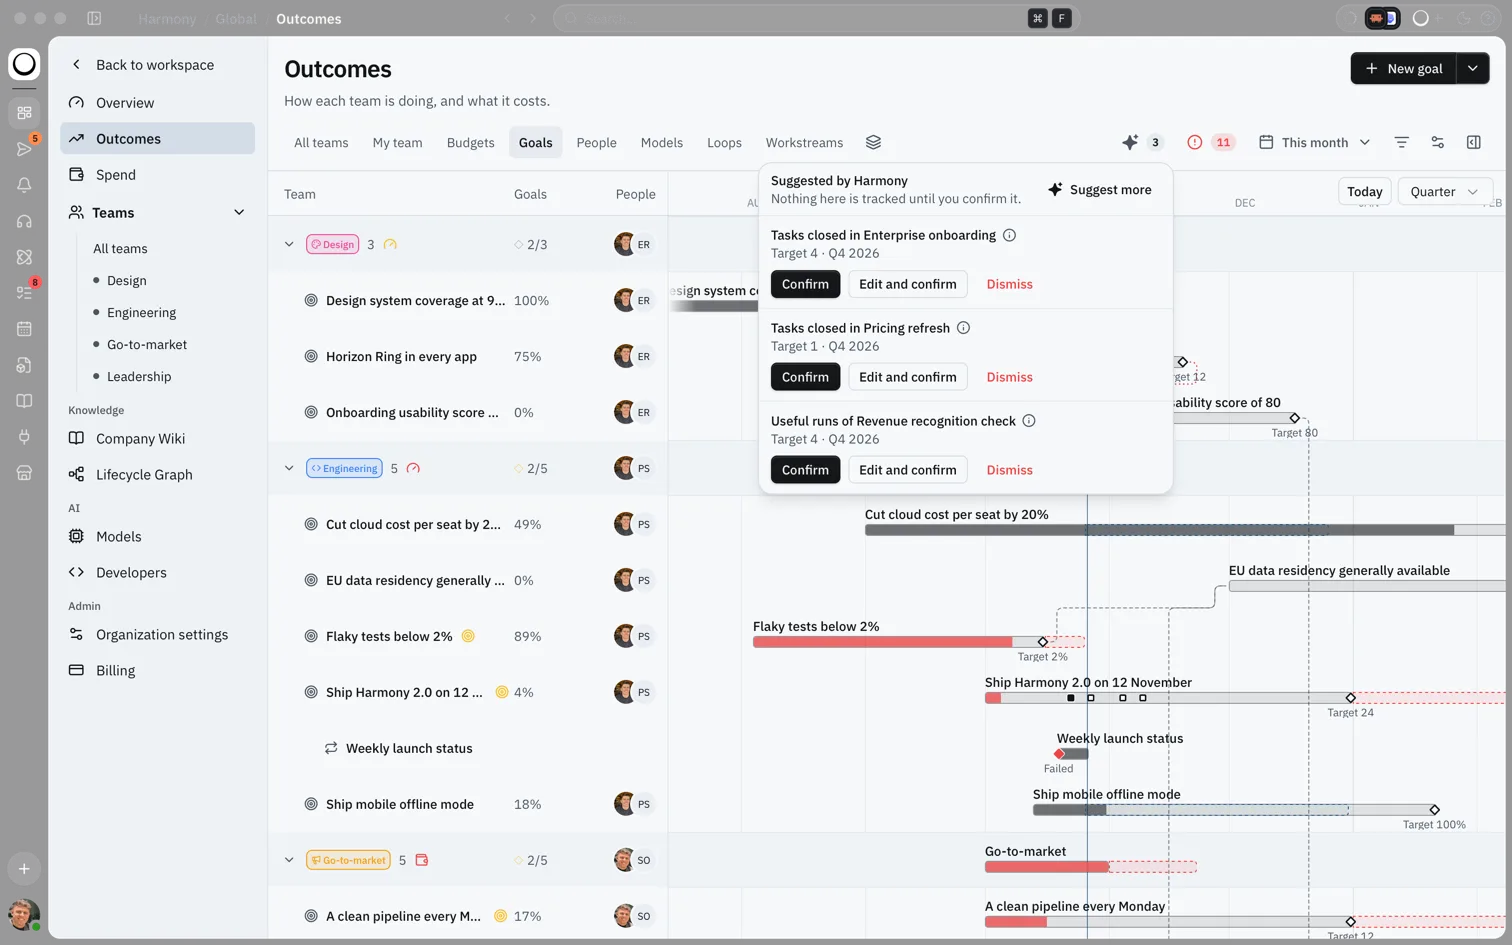Dismiss the Pricing refresh suggestion
Screen dimensions: 1512x945
click(1009, 377)
